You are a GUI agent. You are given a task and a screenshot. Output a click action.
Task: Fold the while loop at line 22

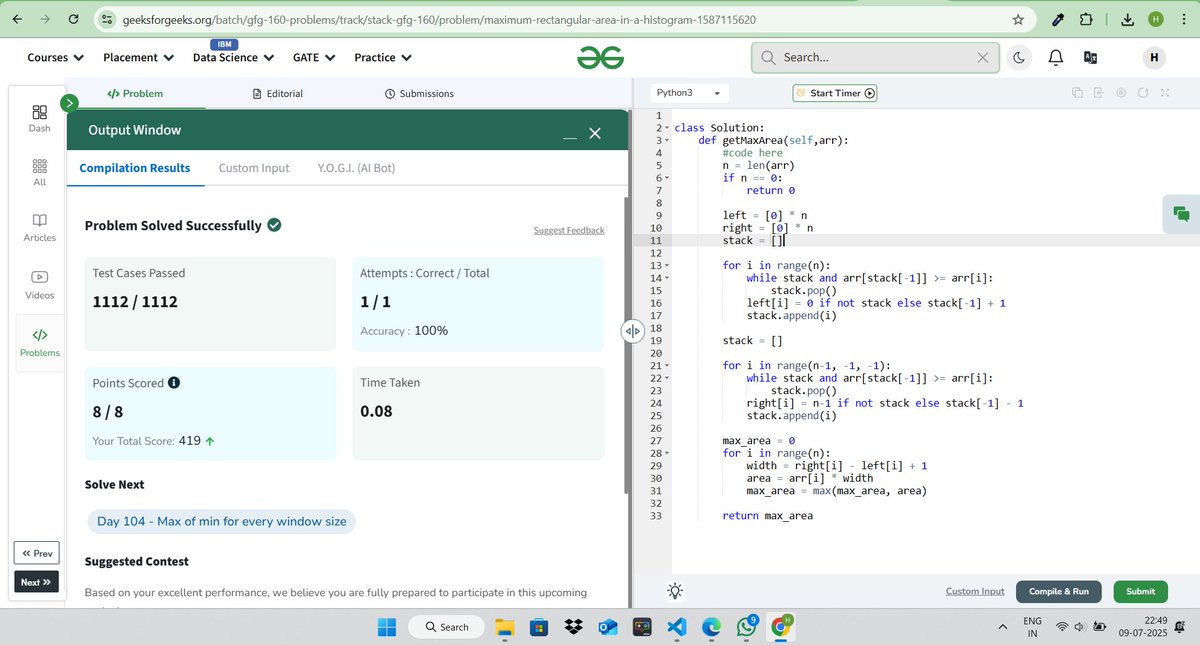[x=667, y=379]
